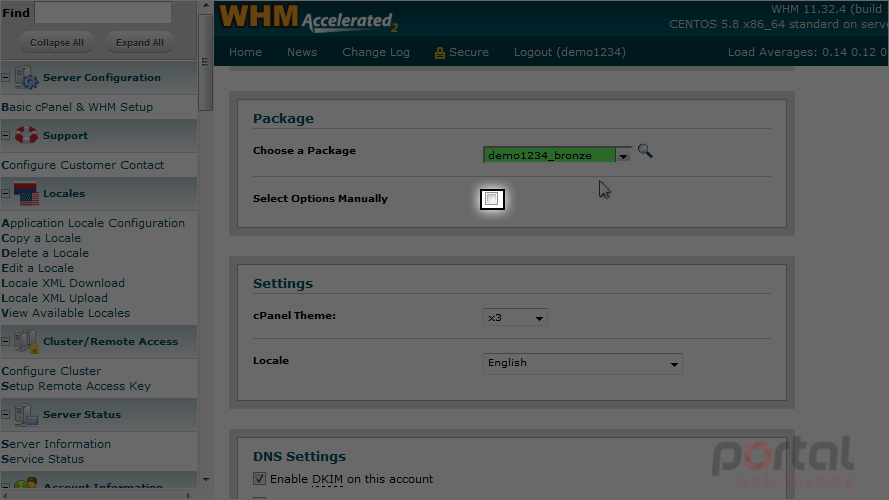The height and width of the screenshot is (500, 889).
Task: Open View Available Locales link
Action: 65,313
